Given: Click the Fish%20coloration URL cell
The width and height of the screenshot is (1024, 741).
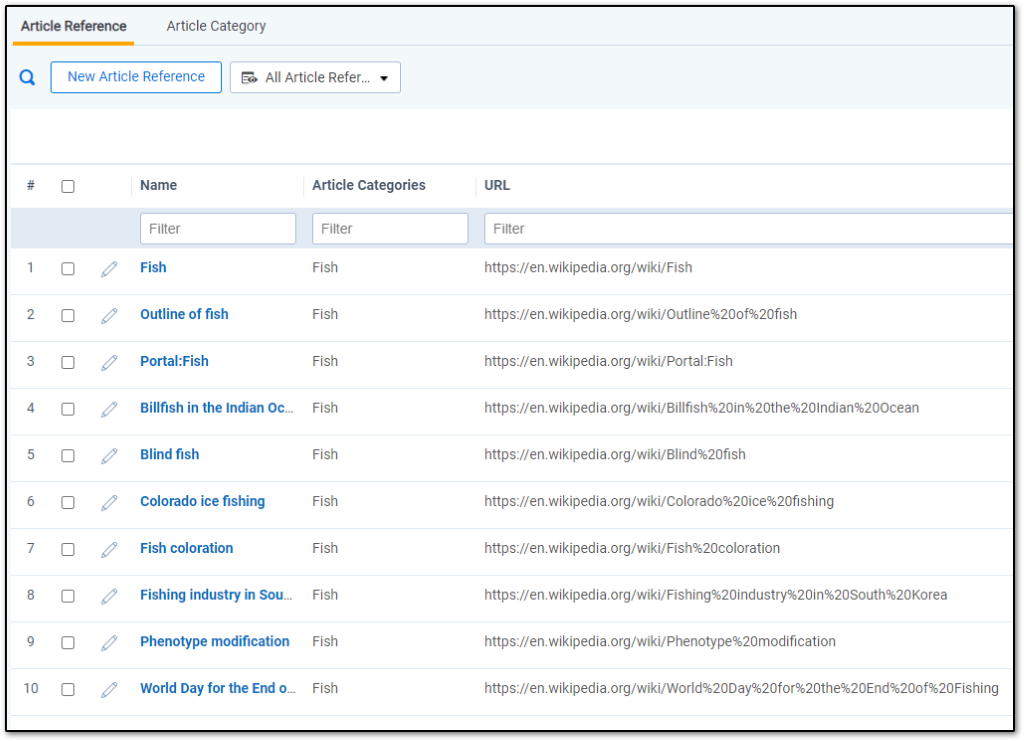Looking at the screenshot, I should (x=632, y=548).
